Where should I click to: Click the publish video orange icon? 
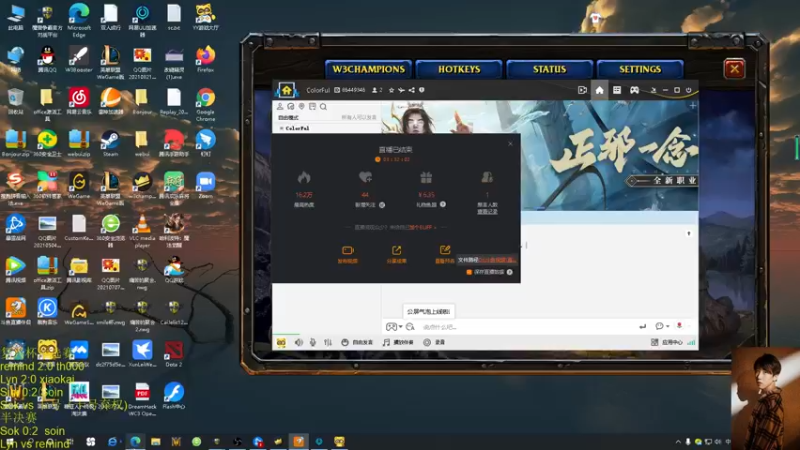[347, 251]
